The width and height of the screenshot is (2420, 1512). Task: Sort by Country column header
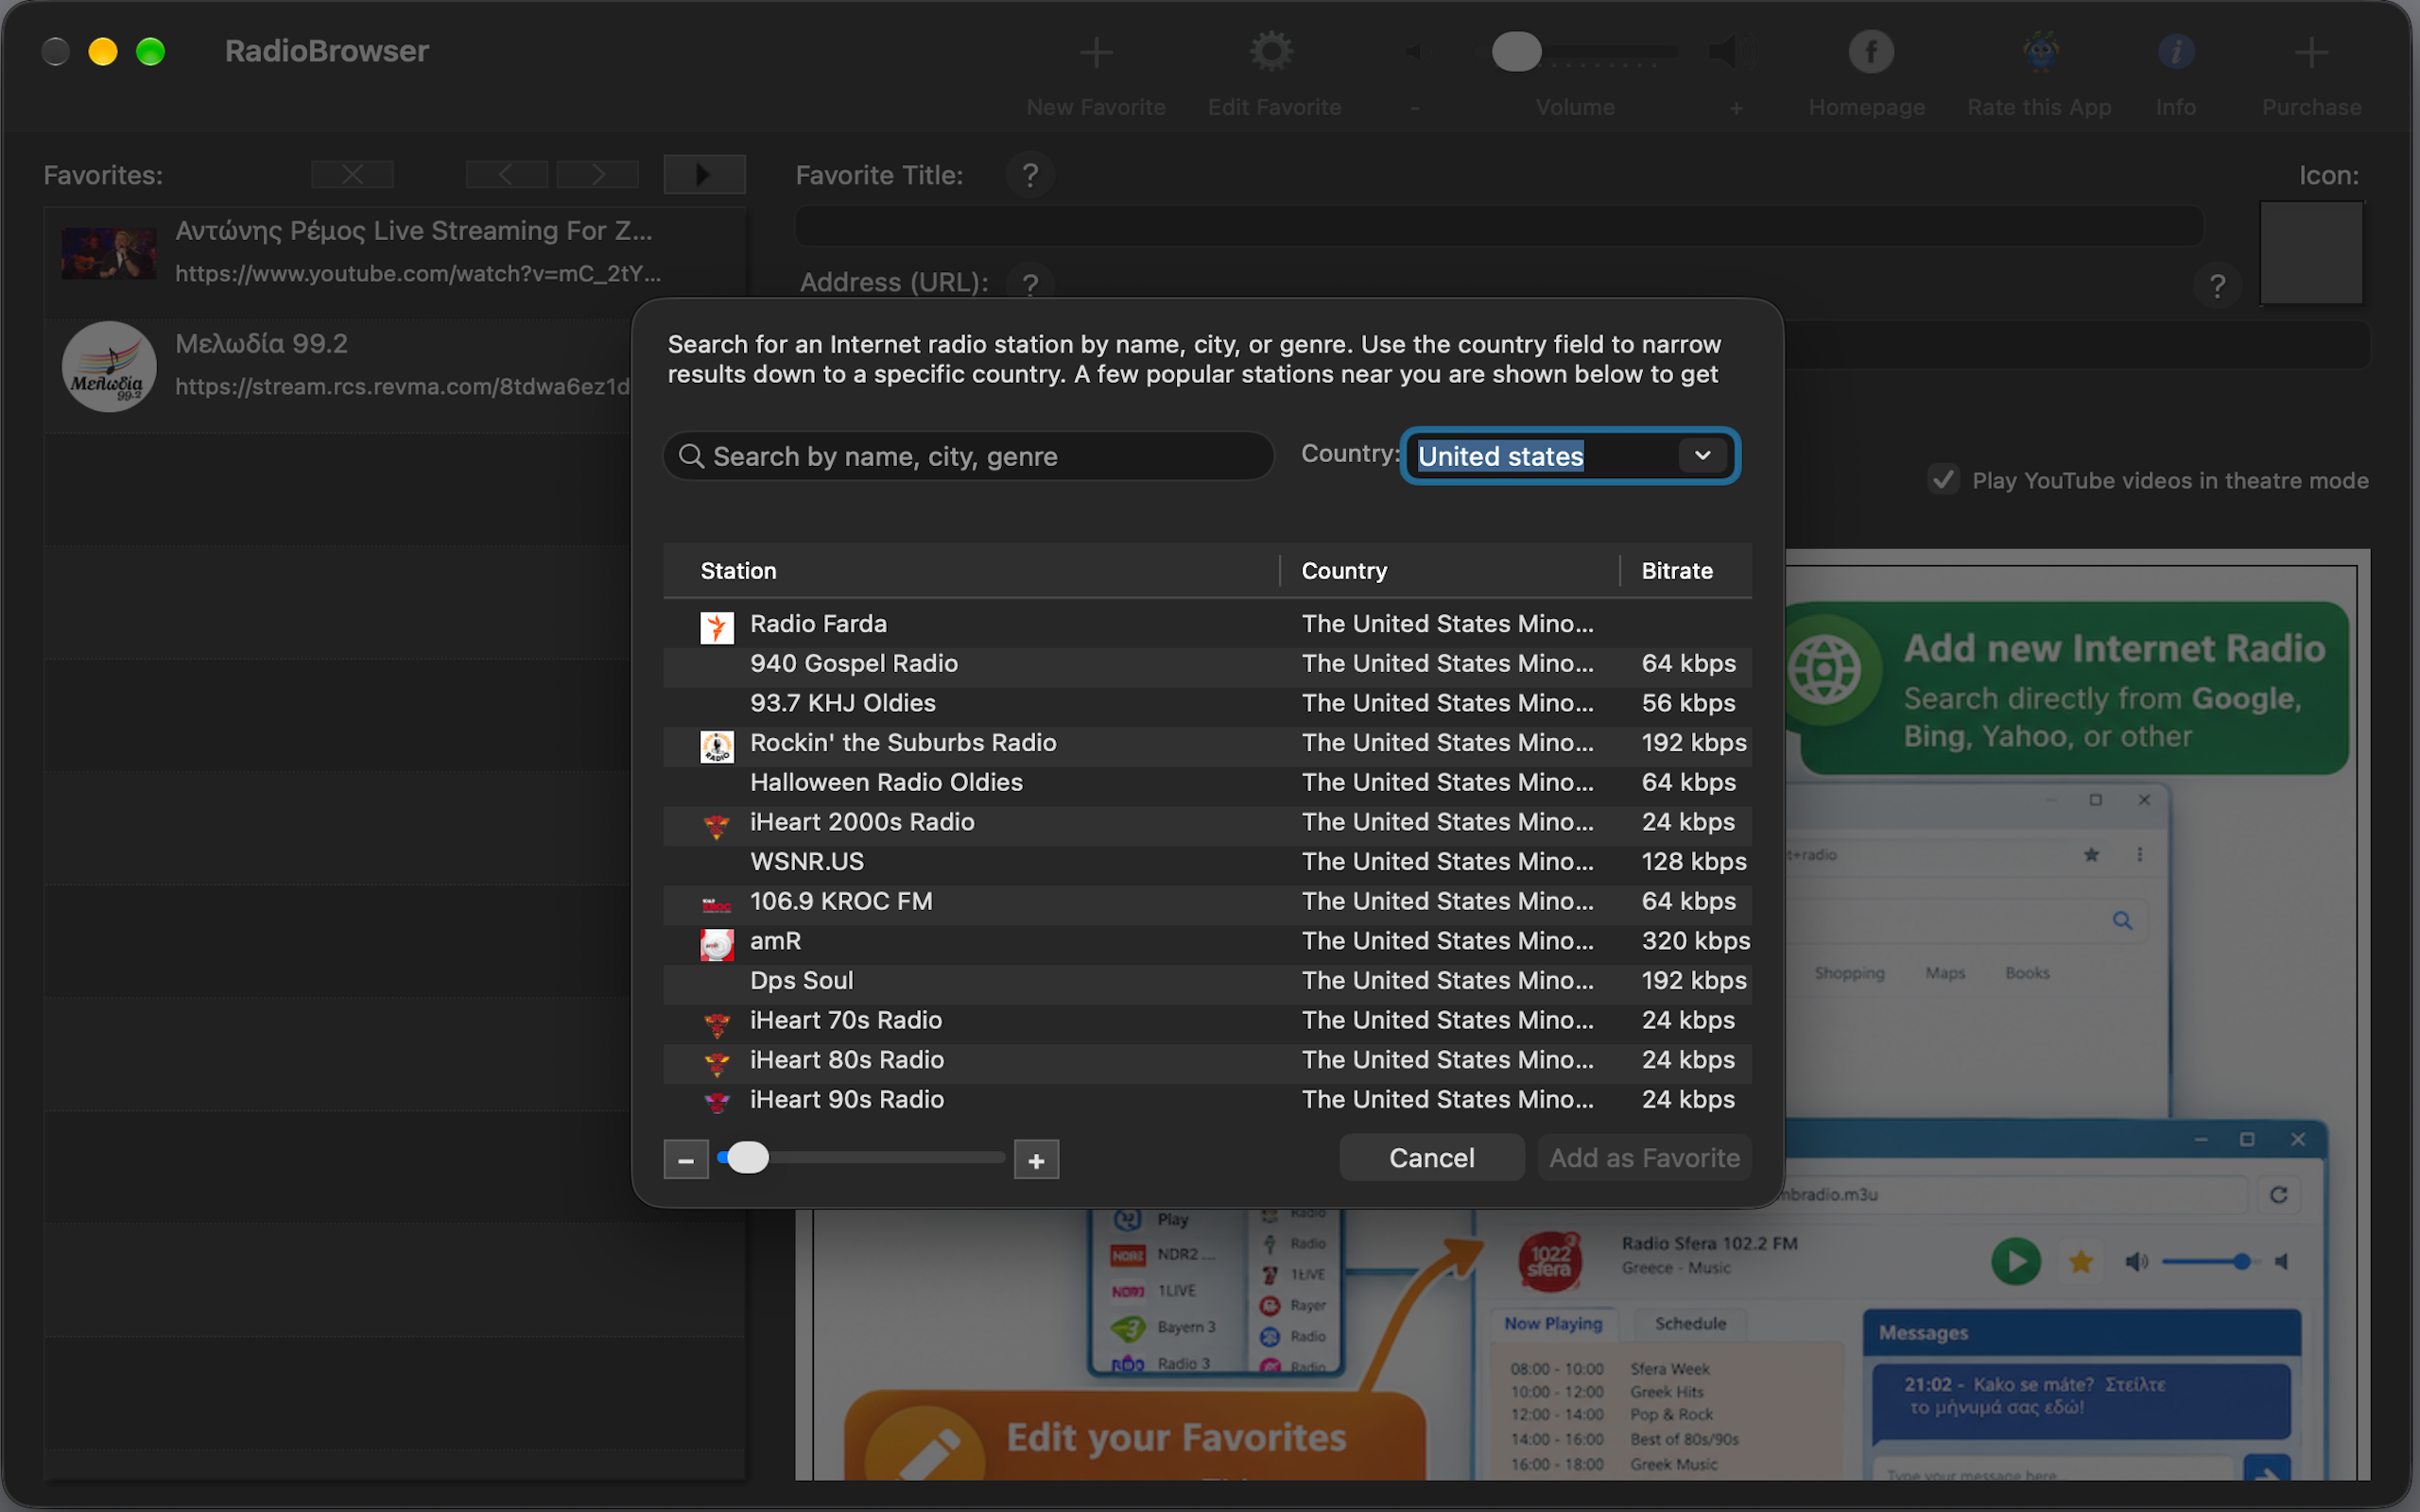coord(1450,571)
